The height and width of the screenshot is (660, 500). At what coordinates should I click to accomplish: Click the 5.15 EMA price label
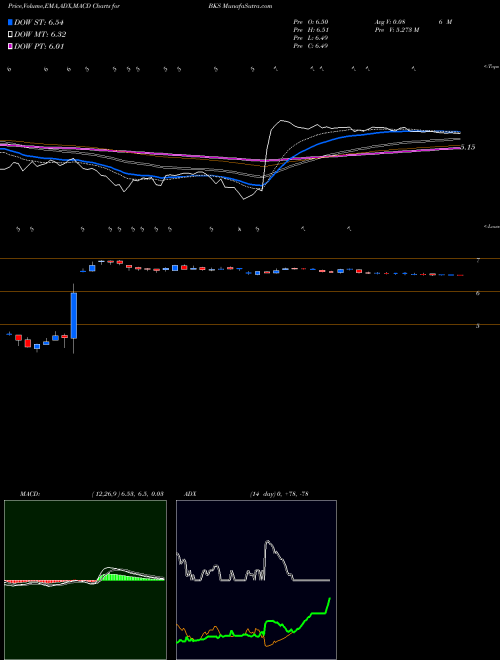pyautogui.click(x=468, y=147)
